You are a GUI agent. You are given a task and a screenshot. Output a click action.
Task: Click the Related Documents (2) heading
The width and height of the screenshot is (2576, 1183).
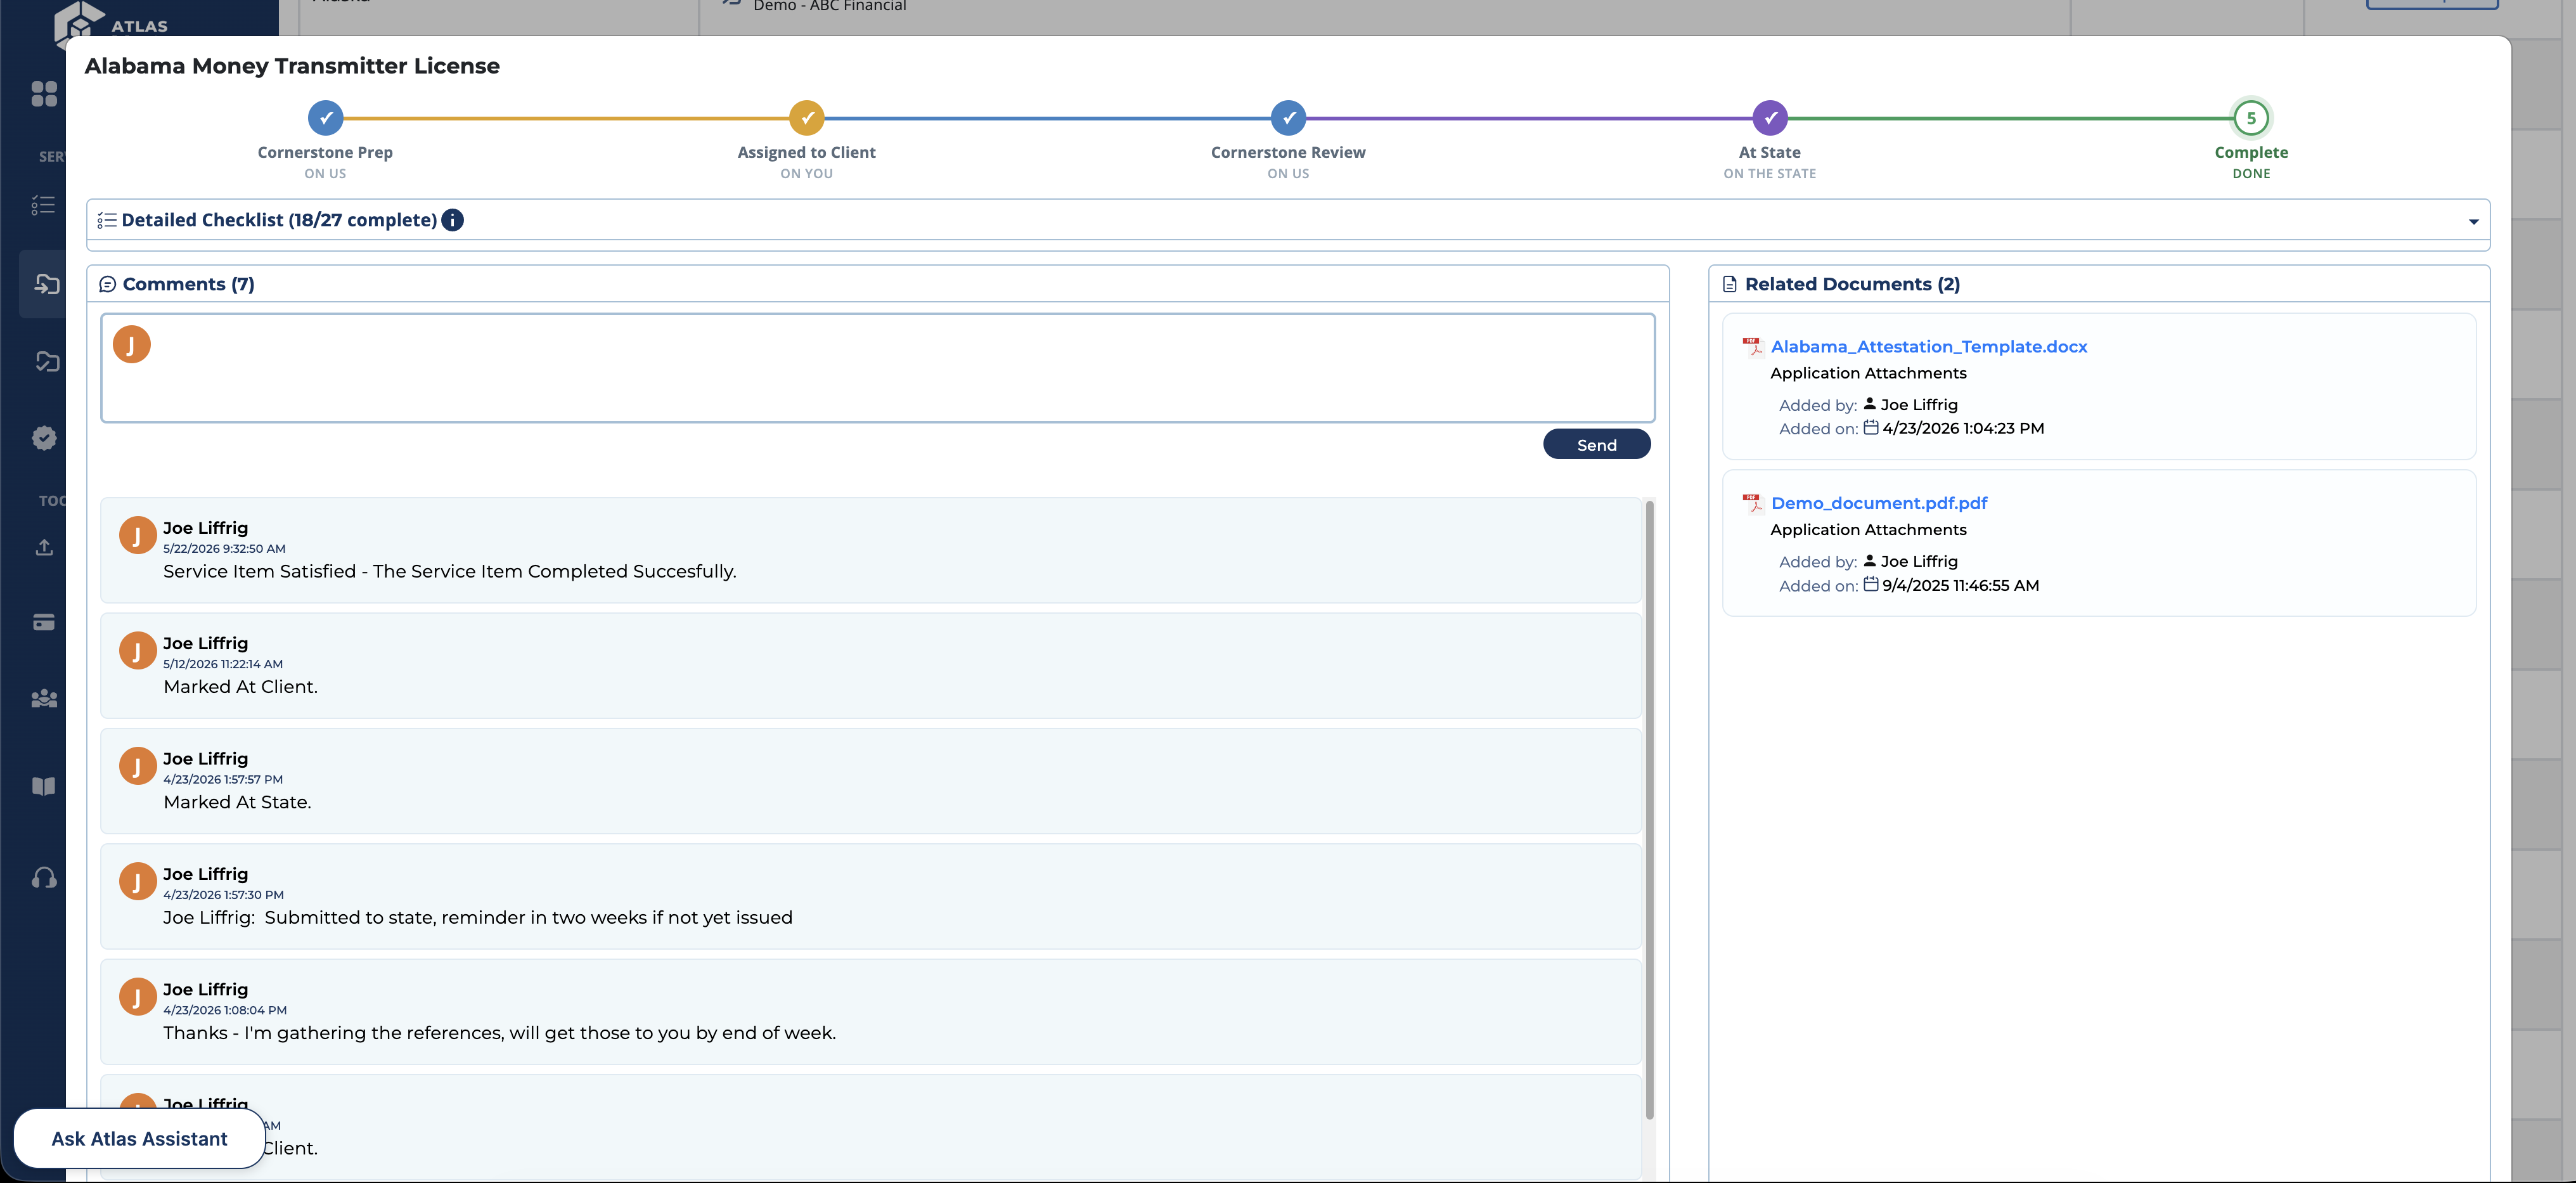(x=1852, y=285)
